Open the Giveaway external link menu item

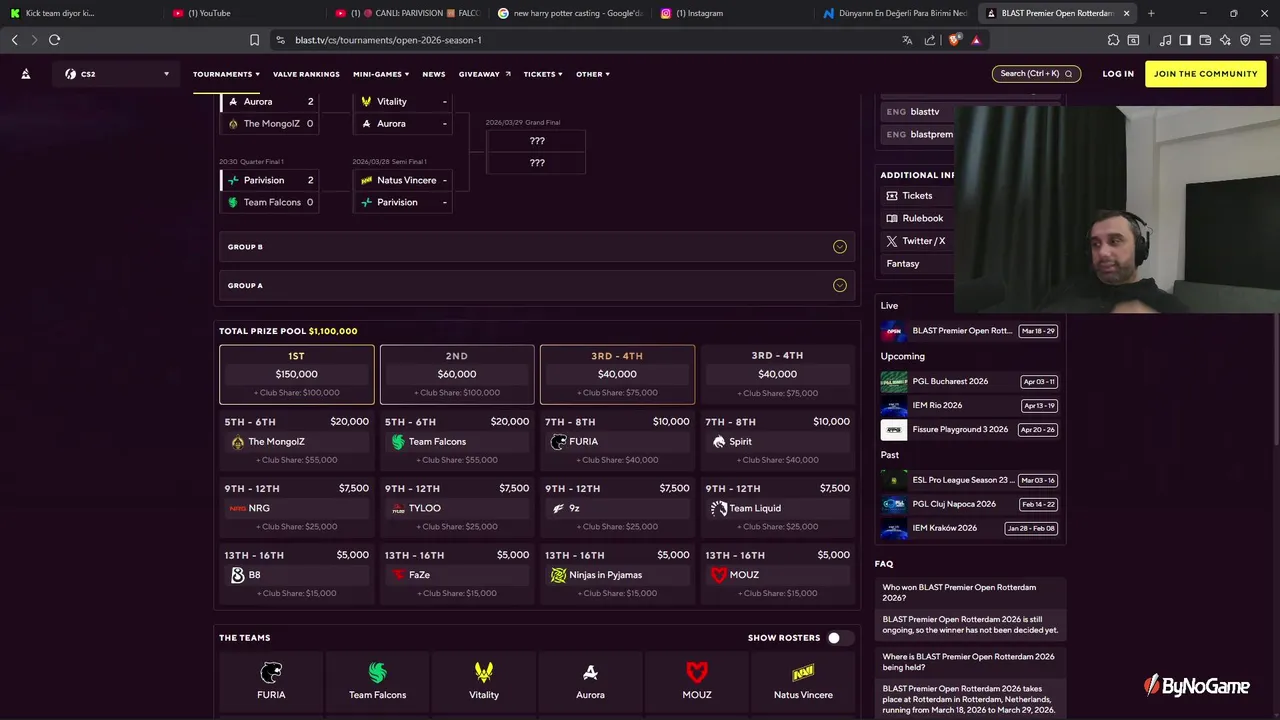coord(485,74)
